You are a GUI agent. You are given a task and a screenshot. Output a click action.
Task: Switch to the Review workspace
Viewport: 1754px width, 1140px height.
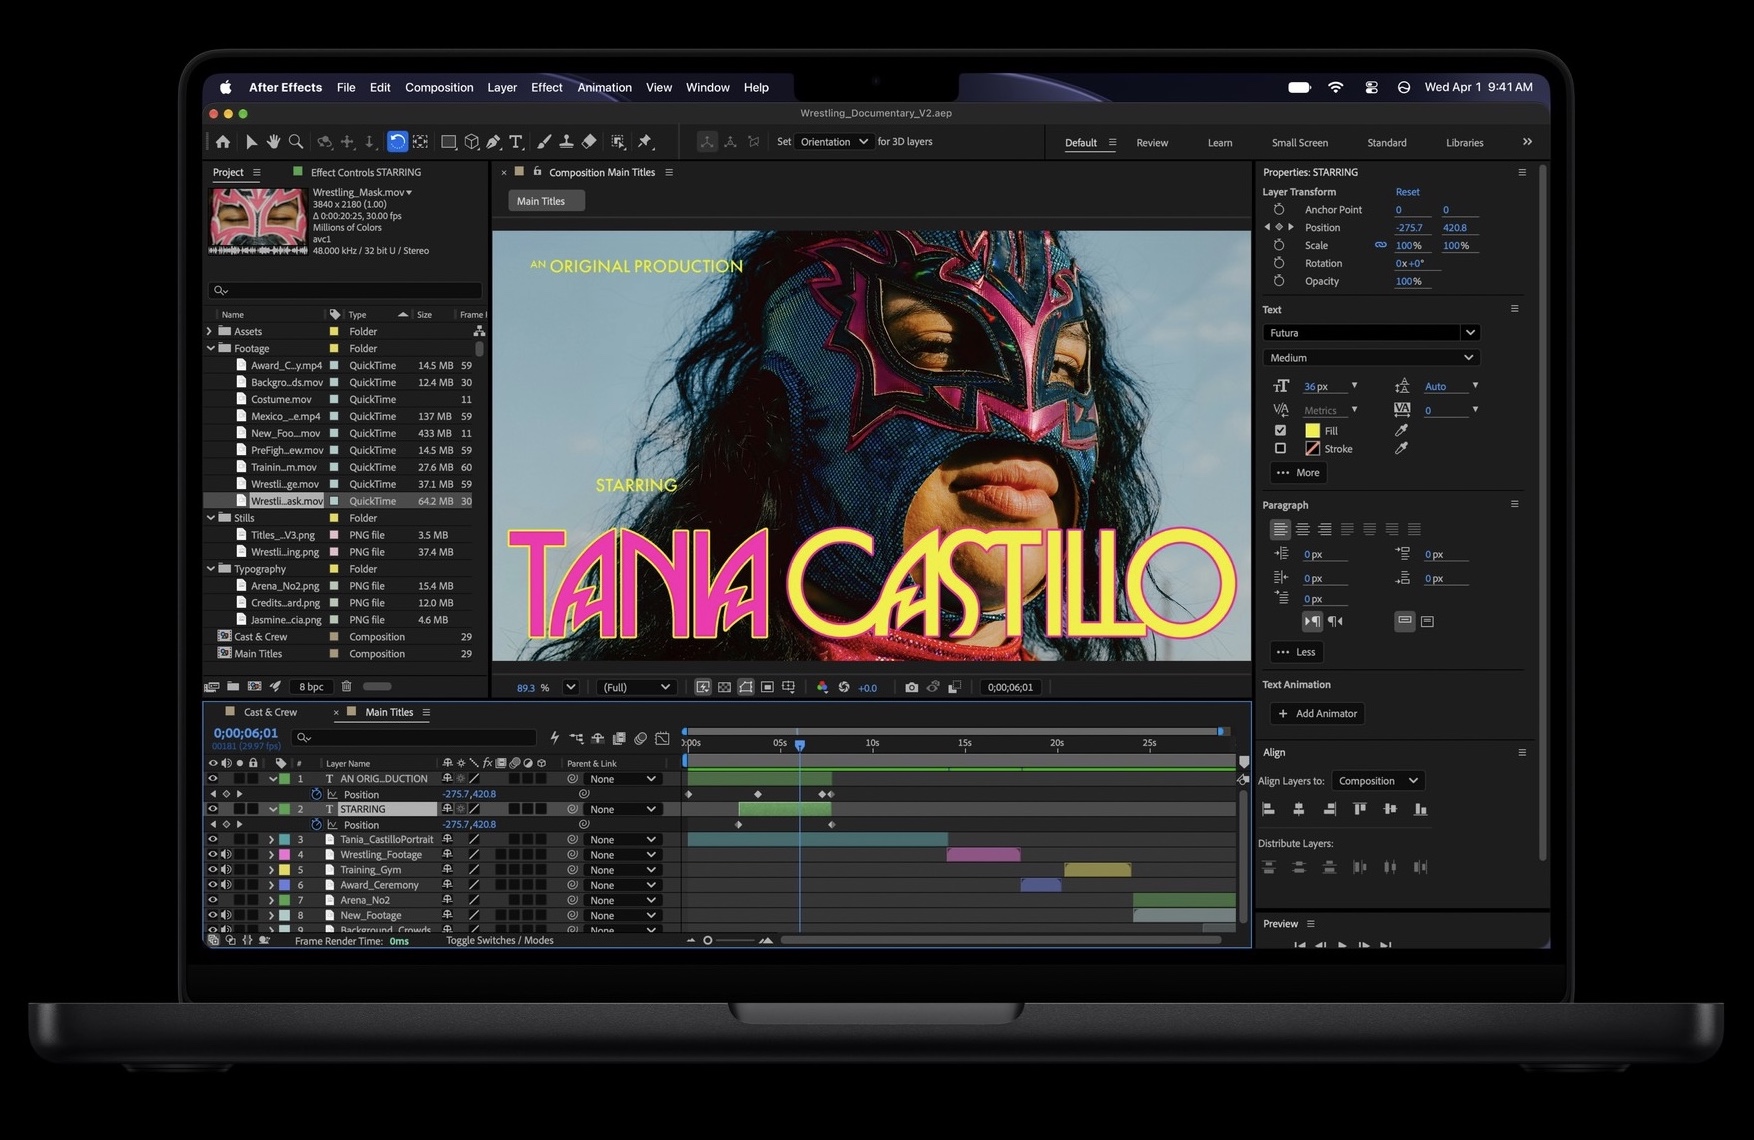point(1152,143)
